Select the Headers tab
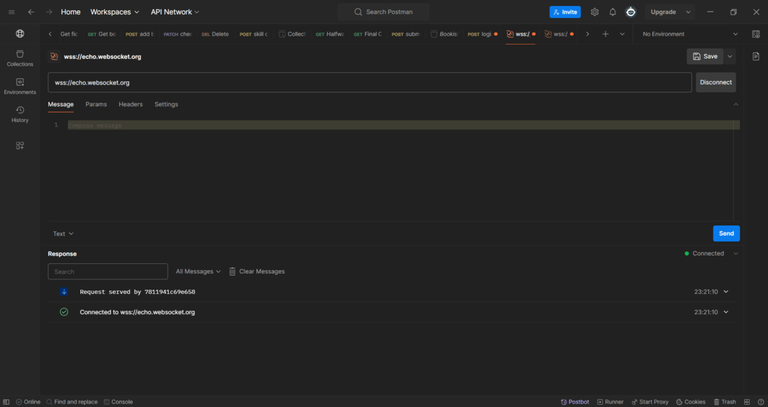768x407 pixels. pyautogui.click(x=130, y=104)
